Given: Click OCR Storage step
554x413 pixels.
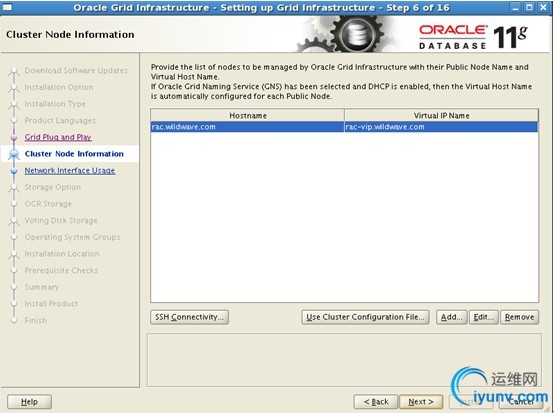Looking at the screenshot, I should point(48,204).
